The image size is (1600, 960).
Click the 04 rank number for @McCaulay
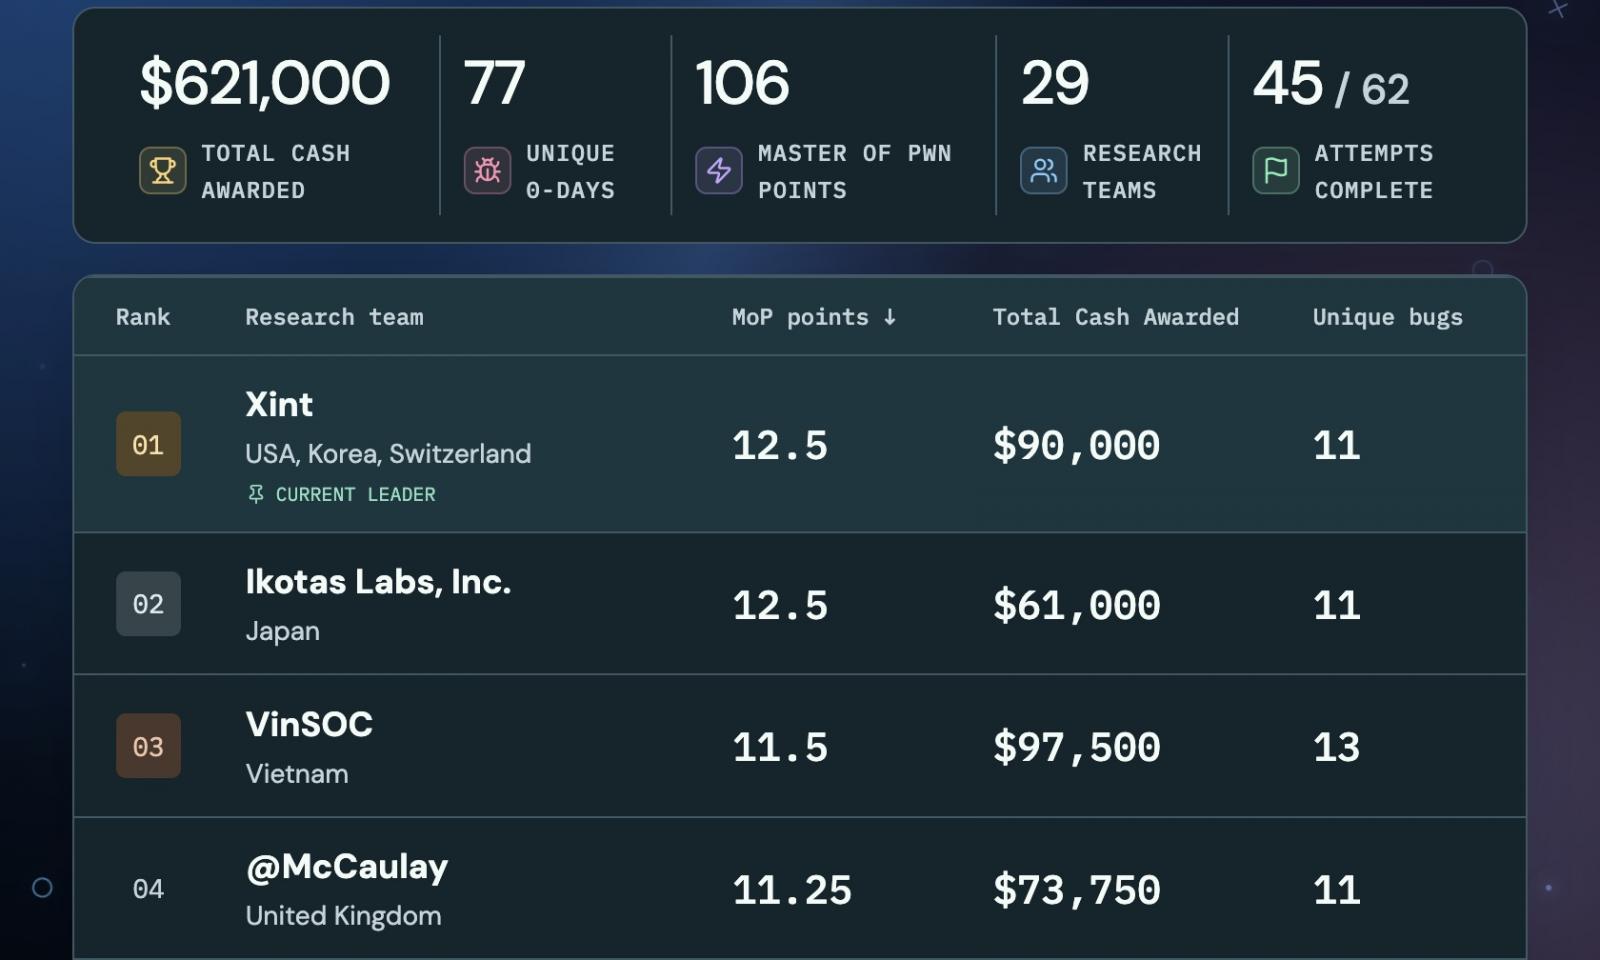point(148,889)
